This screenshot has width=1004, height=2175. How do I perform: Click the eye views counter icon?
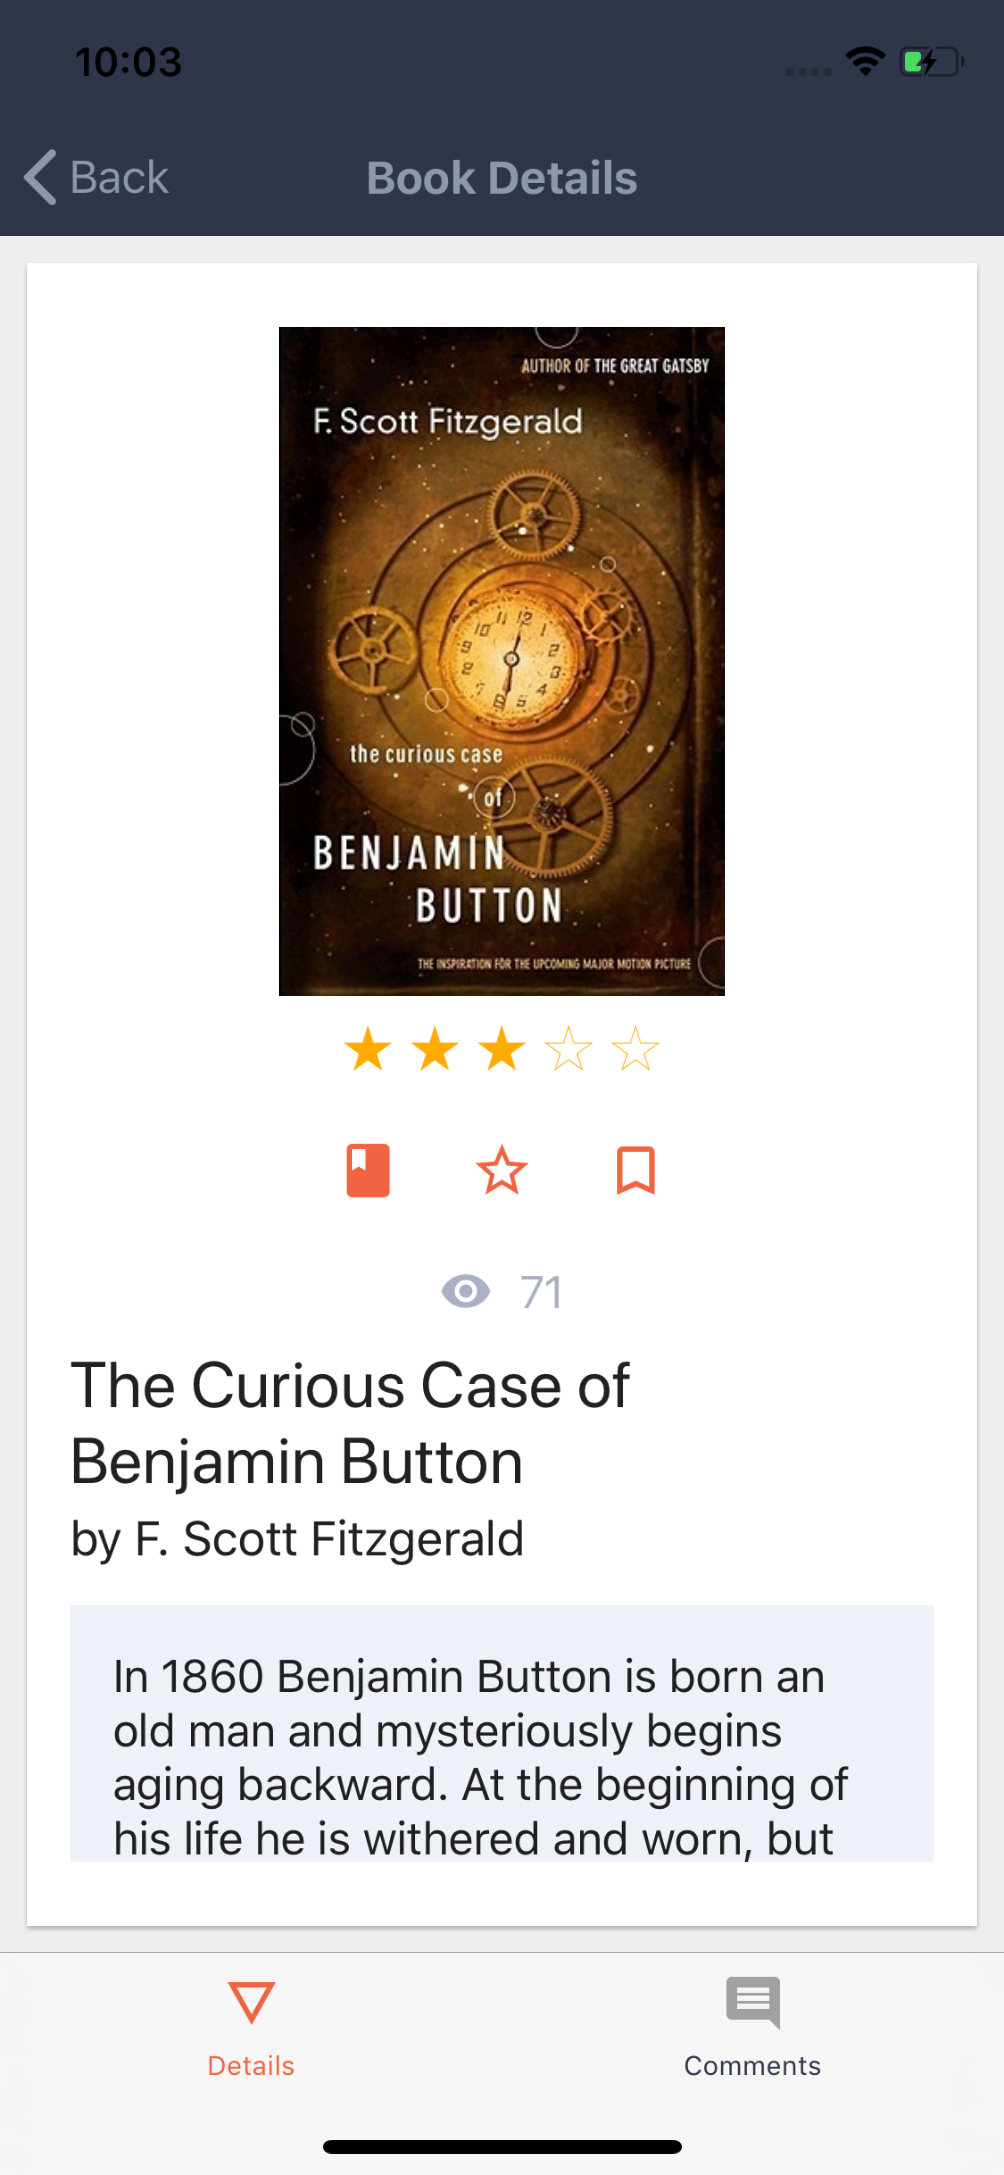click(466, 1291)
